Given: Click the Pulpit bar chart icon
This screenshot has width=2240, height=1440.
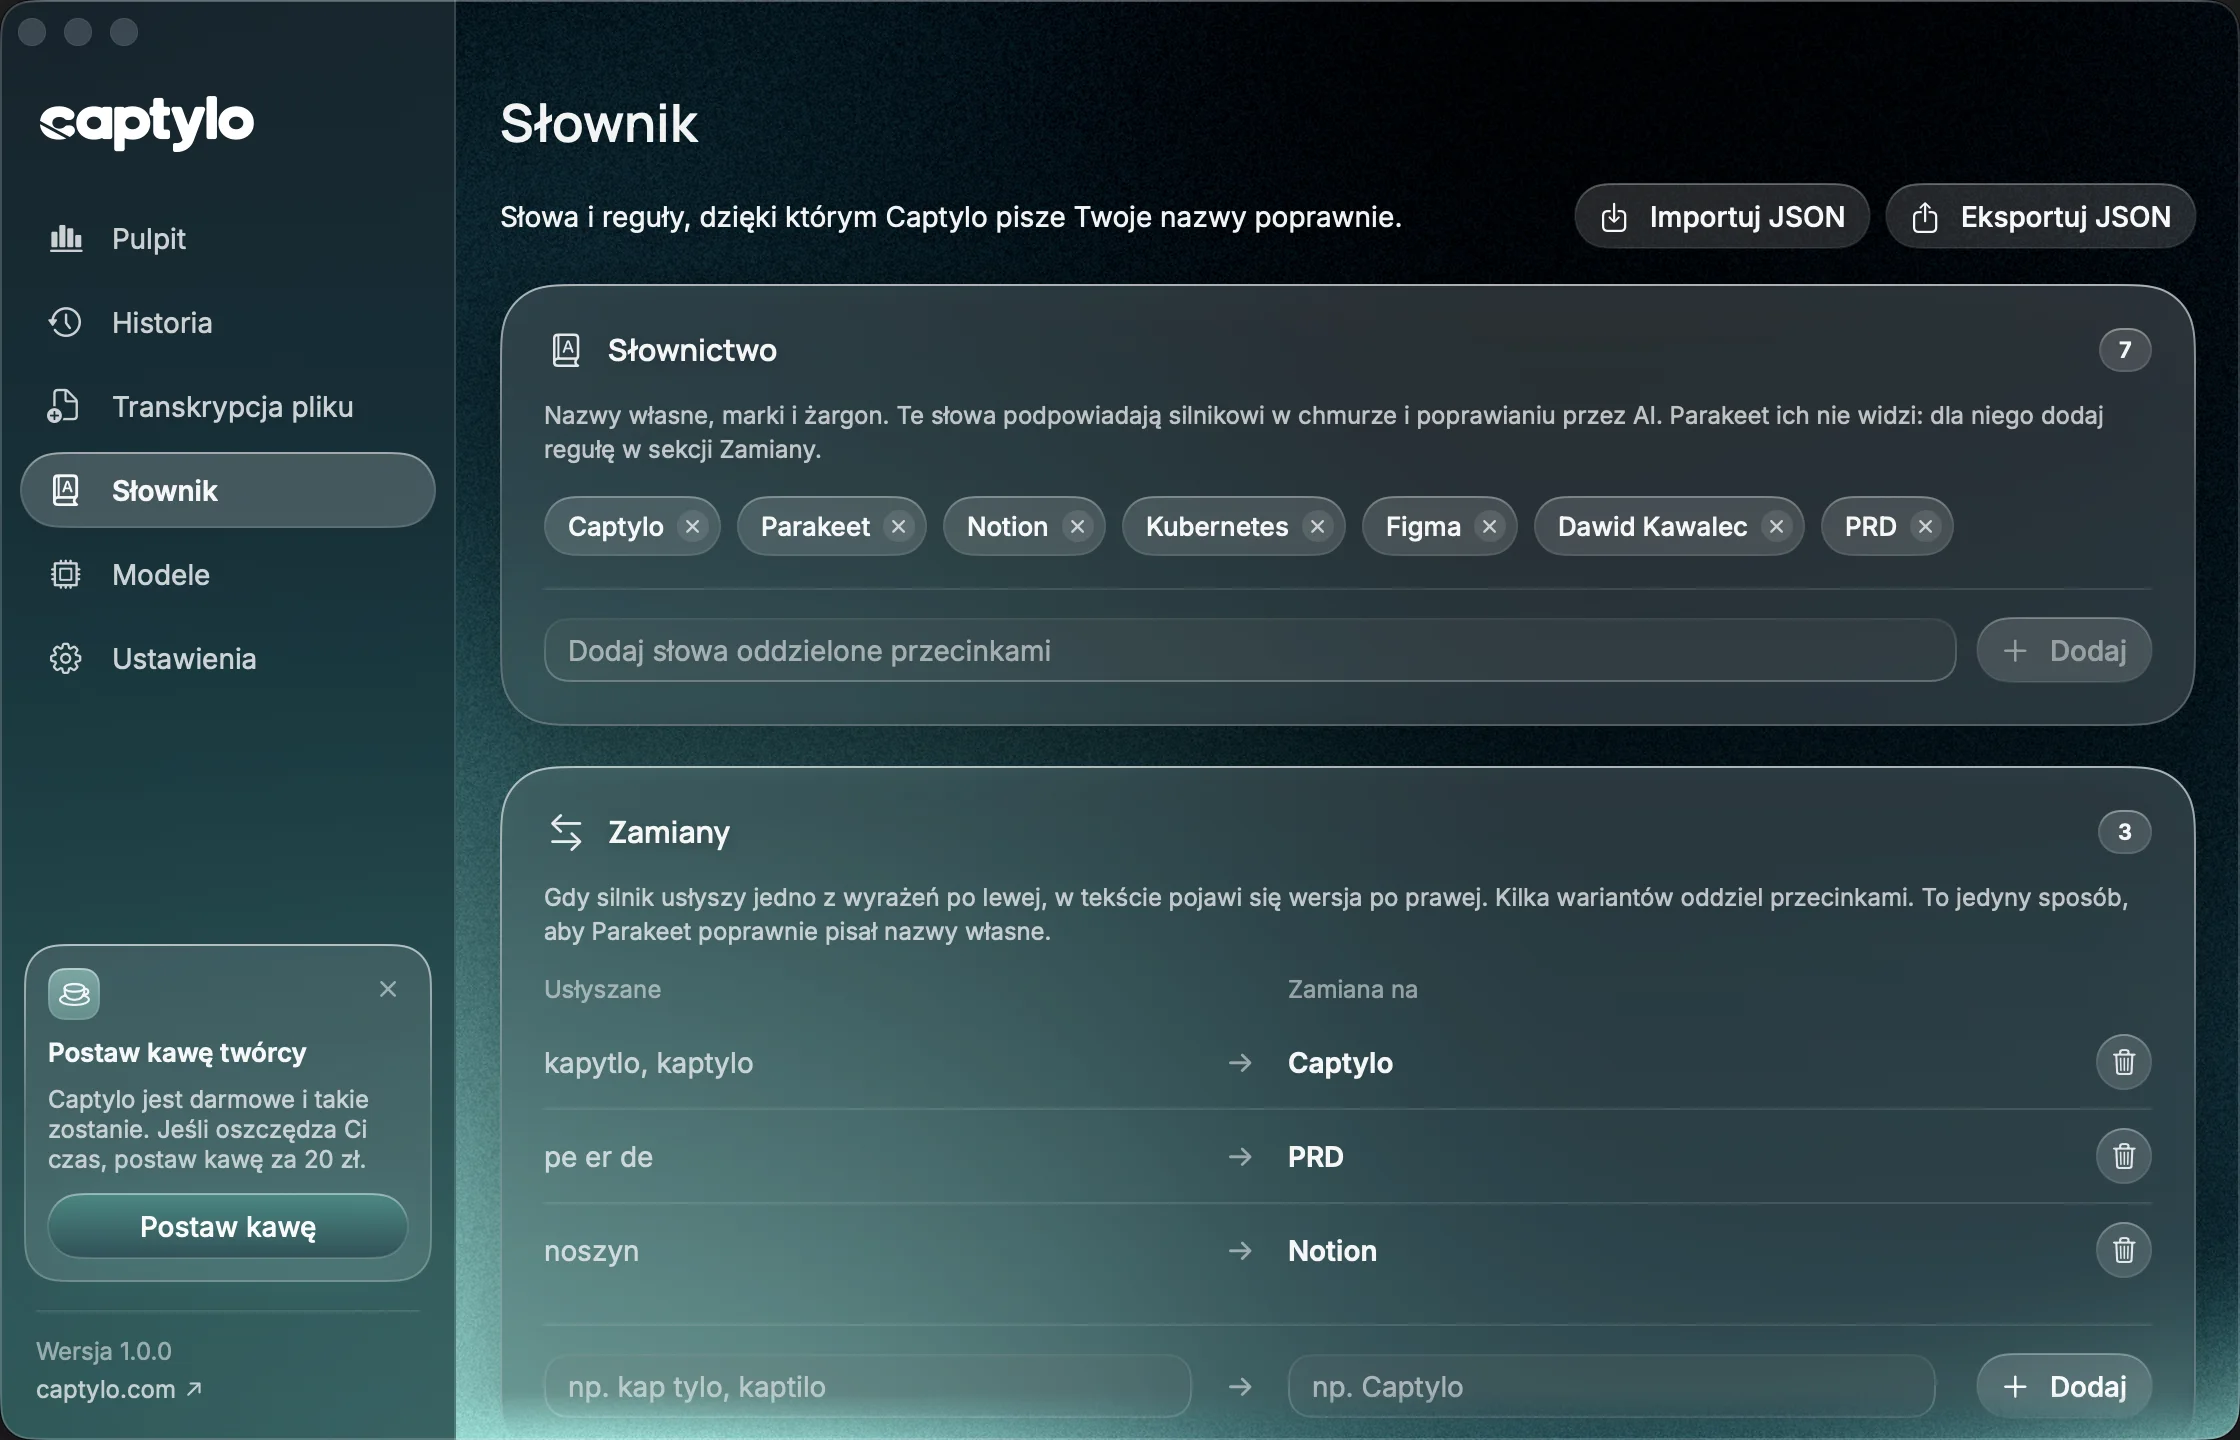Looking at the screenshot, I should pyautogui.click(x=66, y=239).
